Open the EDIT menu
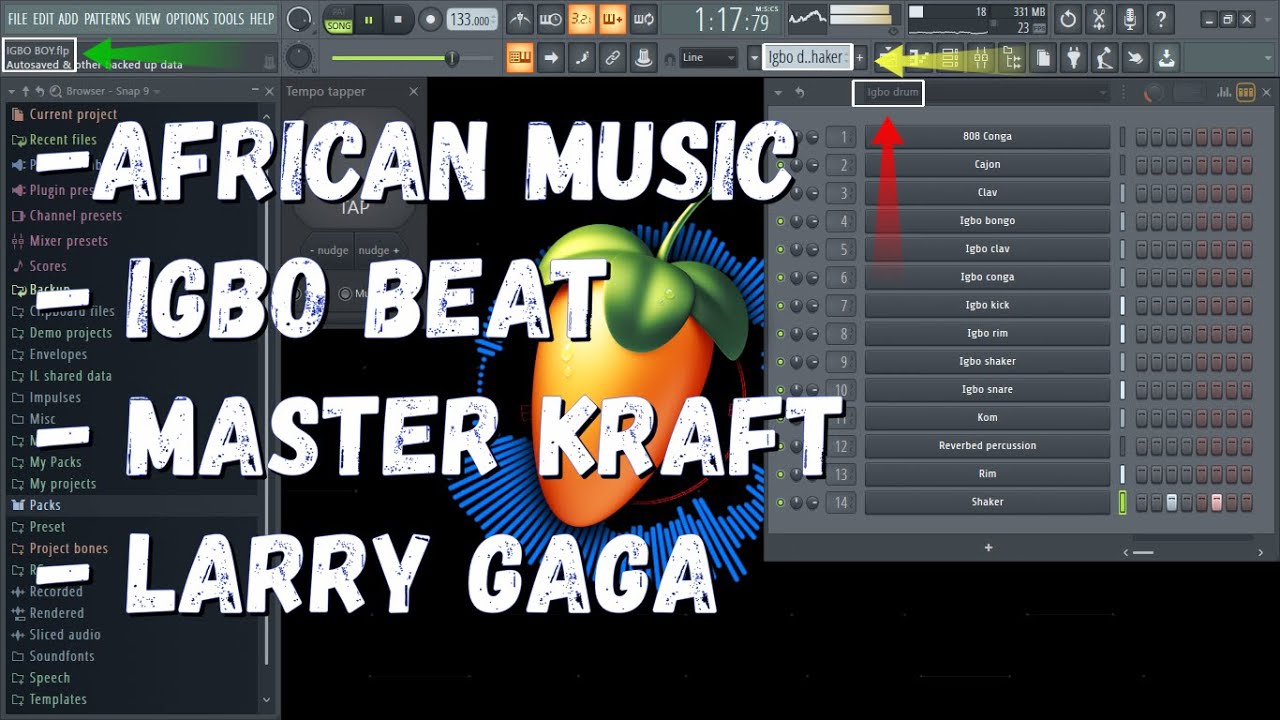The image size is (1280, 720). tap(43, 19)
